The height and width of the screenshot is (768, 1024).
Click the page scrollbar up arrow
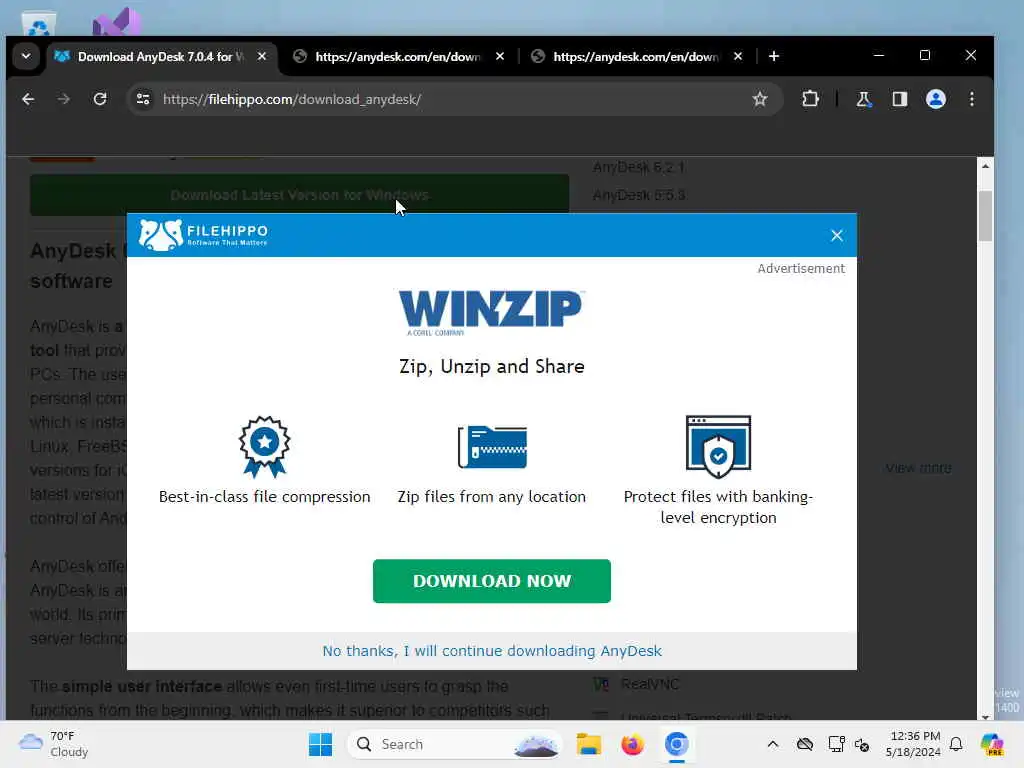pyautogui.click(x=985, y=166)
